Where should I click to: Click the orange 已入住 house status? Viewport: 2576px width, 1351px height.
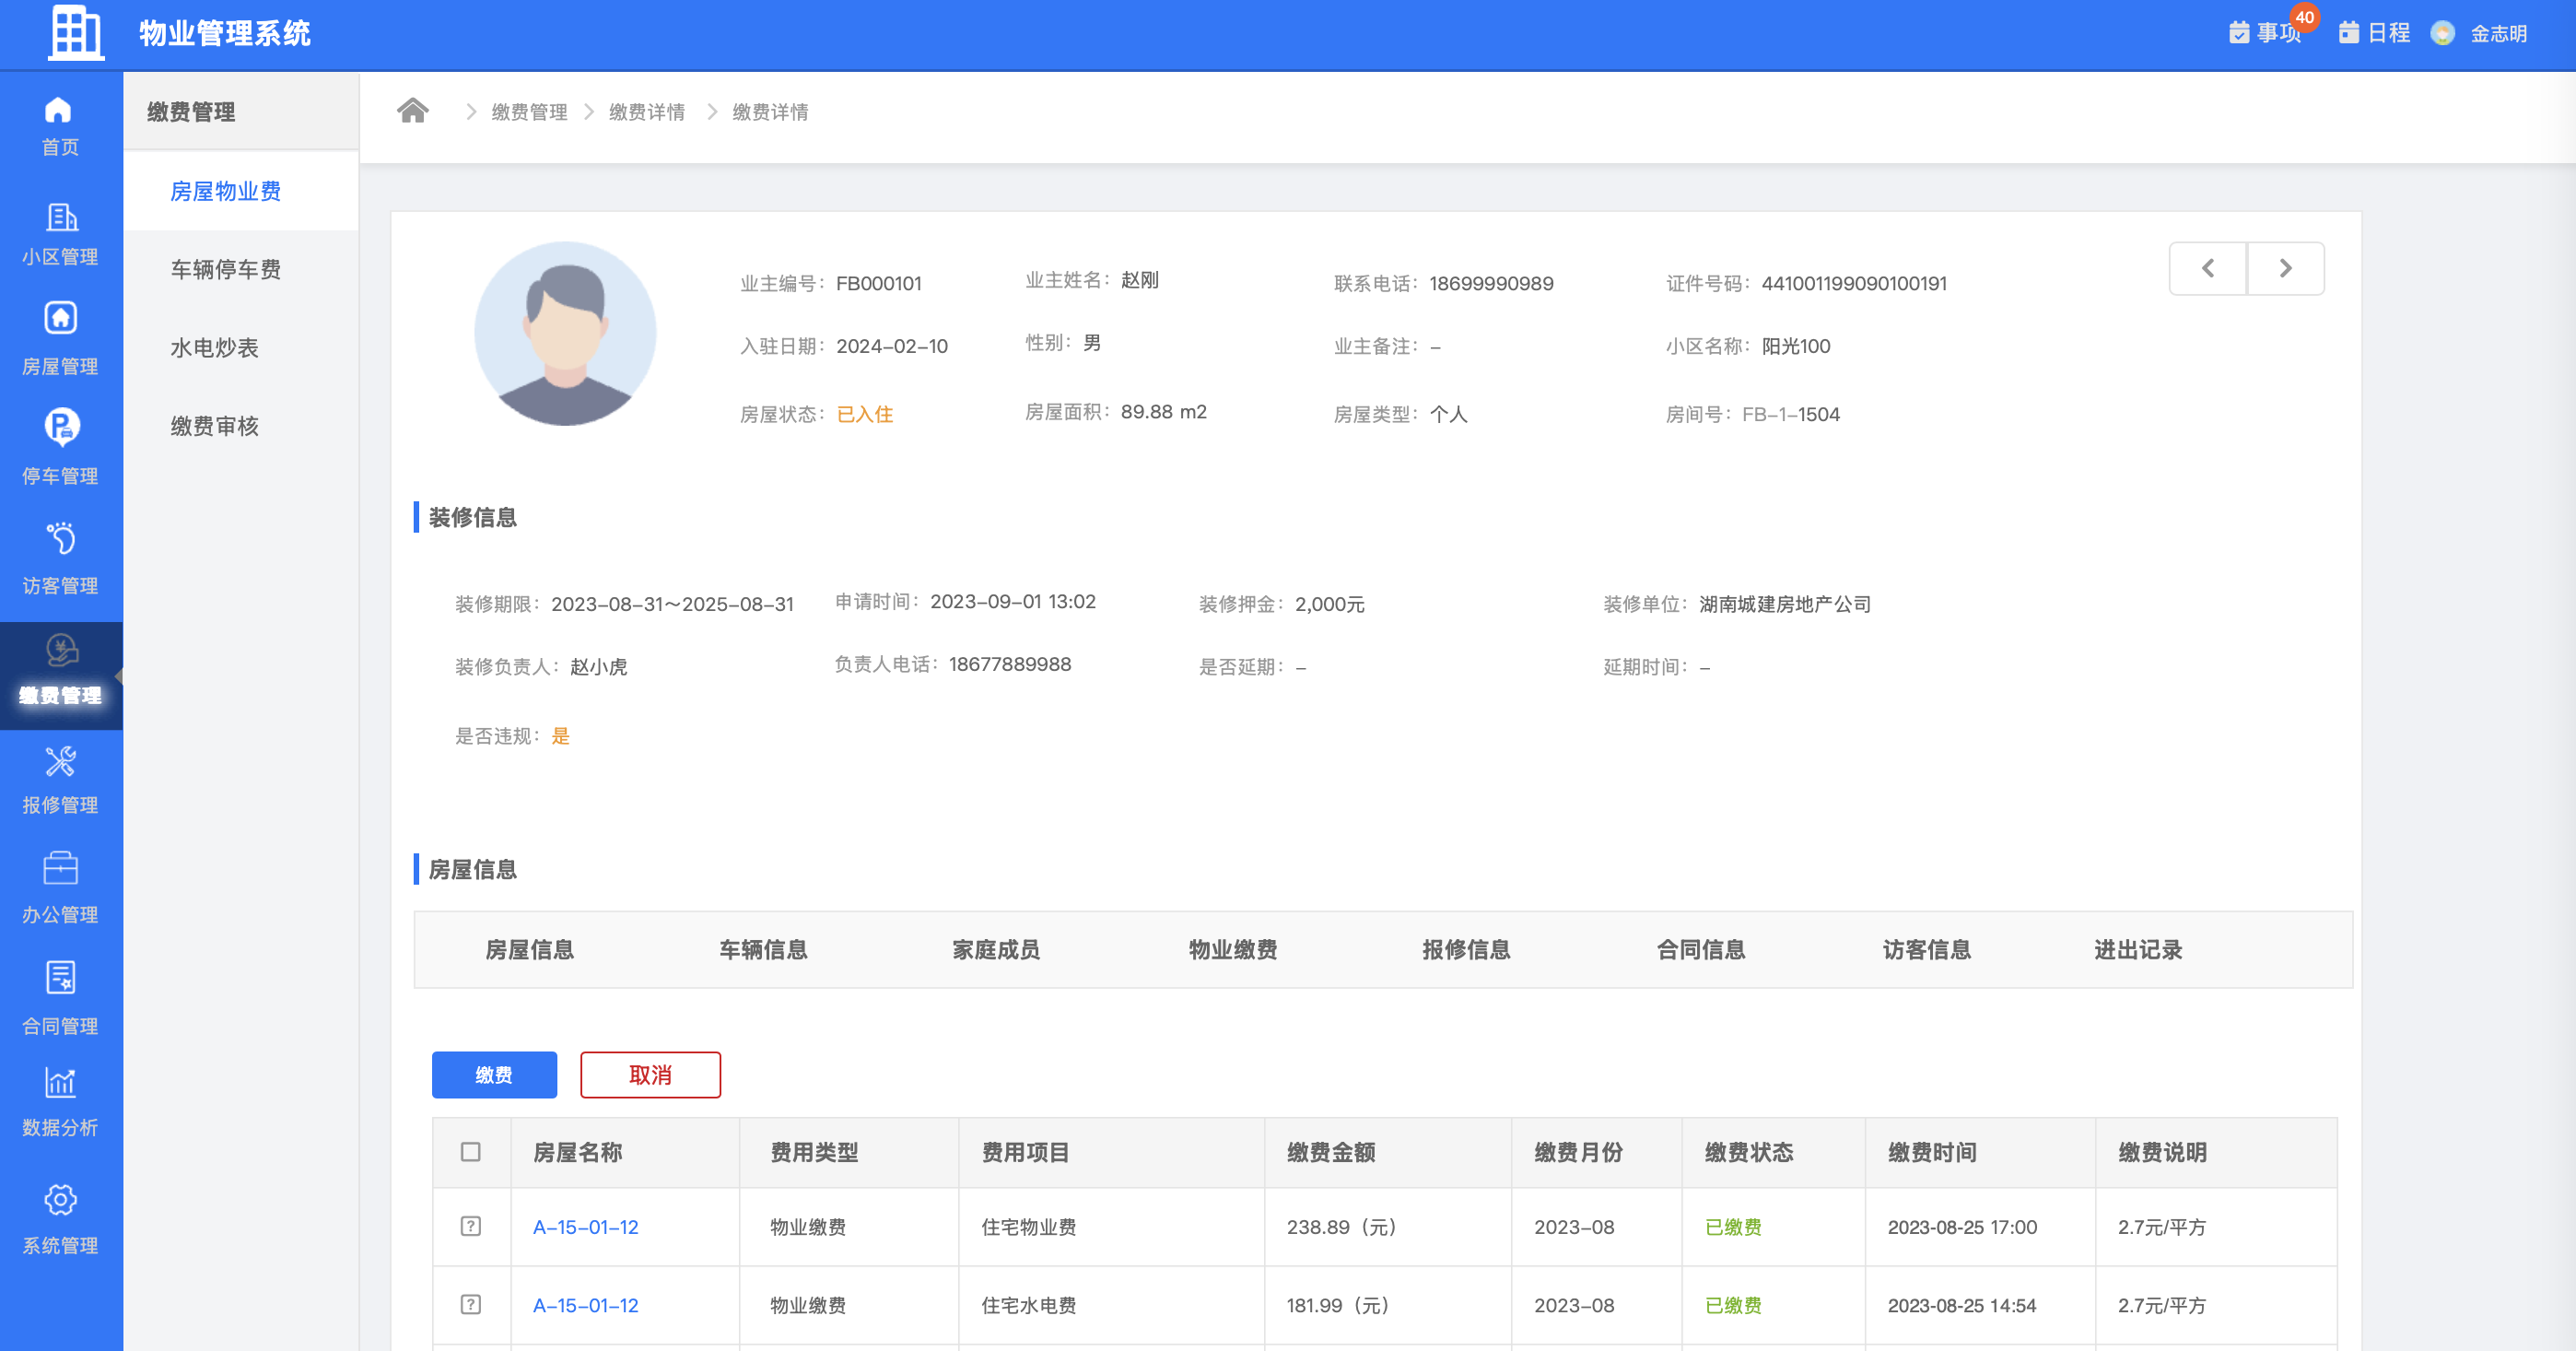865,414
